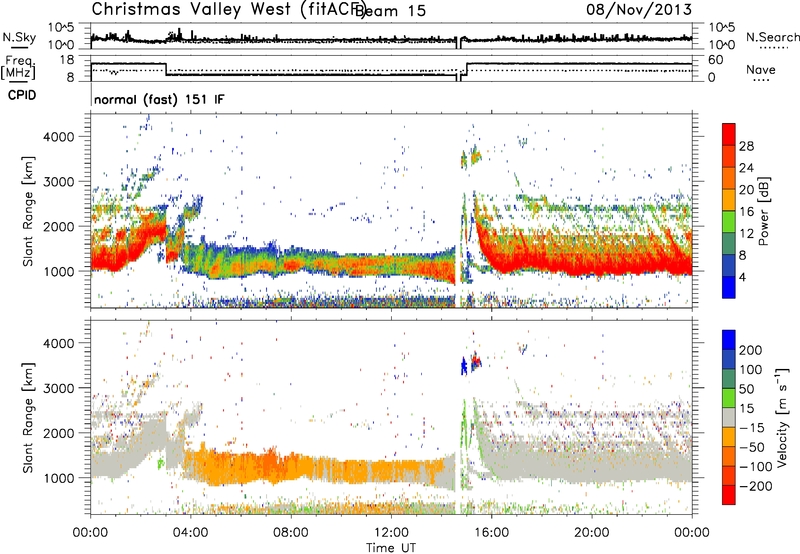Screen dimensions: 800x554
Task: Click the 'Freq. [MHz]' axis label
Action: pos(19,68)
